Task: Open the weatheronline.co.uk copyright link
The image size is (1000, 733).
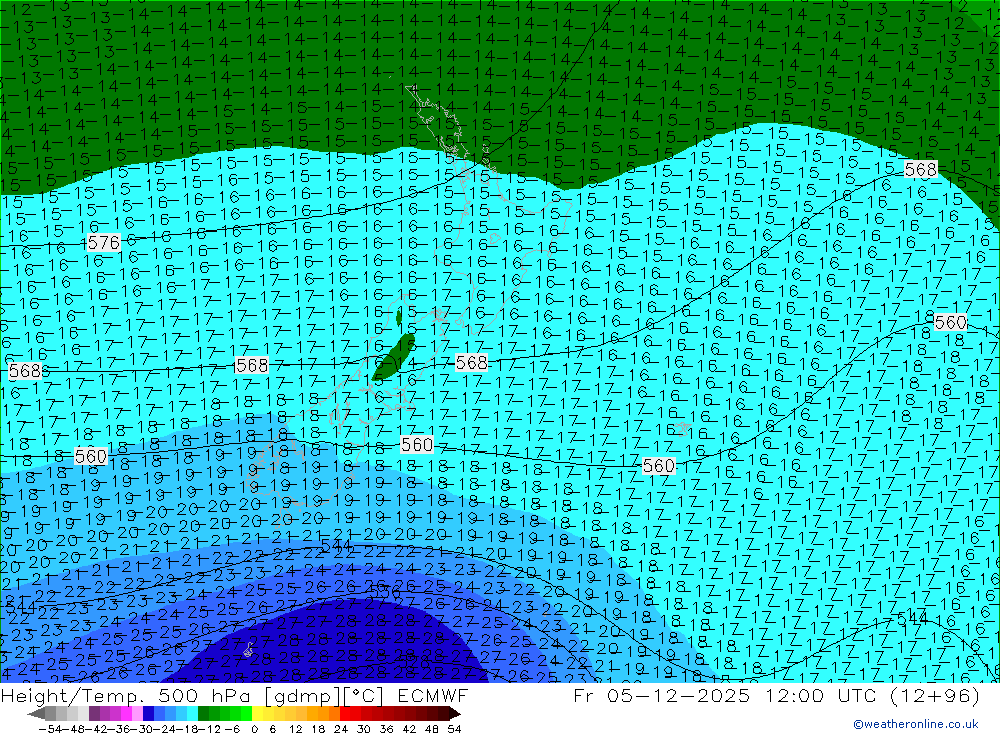Action: [x=915, y=724]
